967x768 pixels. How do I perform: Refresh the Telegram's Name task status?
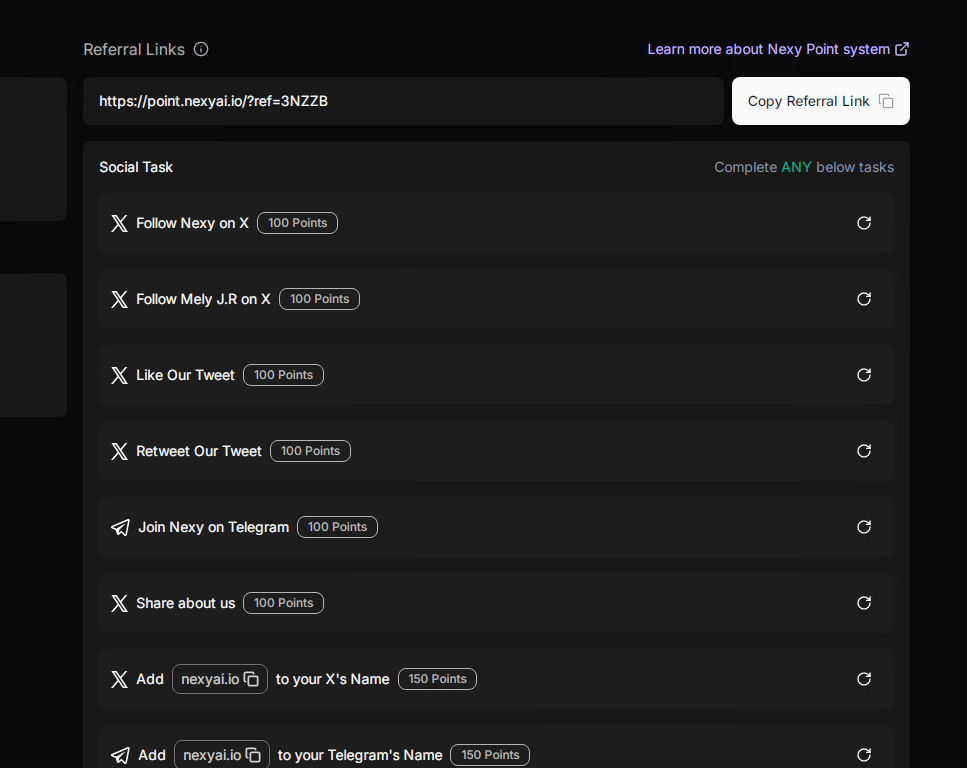[x=864, y=755]
